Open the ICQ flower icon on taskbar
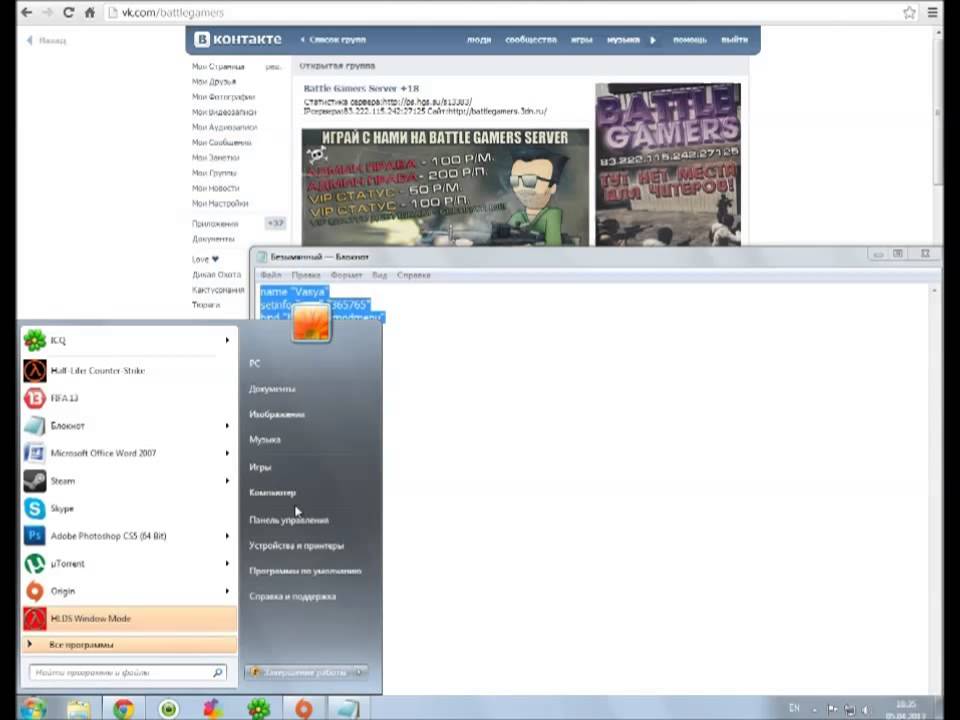This screenshot has height=720, width=960. point(258,709)
